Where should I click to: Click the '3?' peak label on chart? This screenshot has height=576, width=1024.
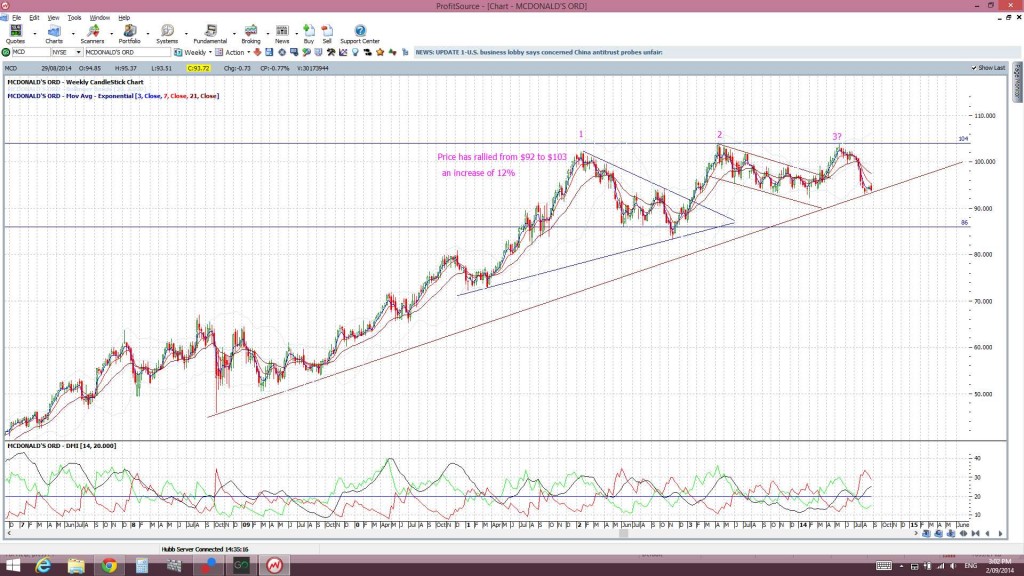[x=837, y=137]
